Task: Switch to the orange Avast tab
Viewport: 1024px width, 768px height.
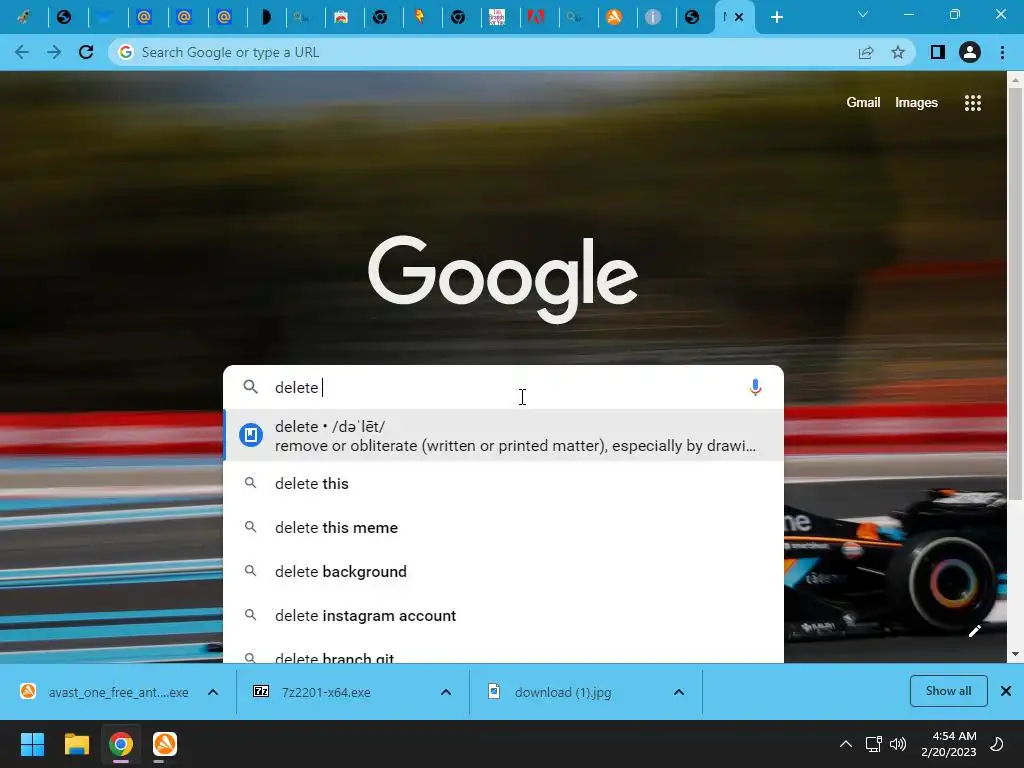Action: (x=614, y=17)
